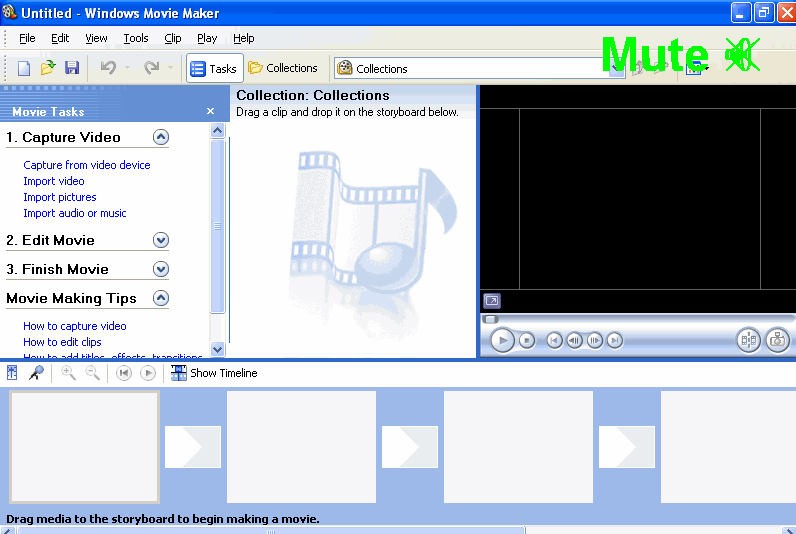
Task: Open the Clip menu
Action: (173, 38)
